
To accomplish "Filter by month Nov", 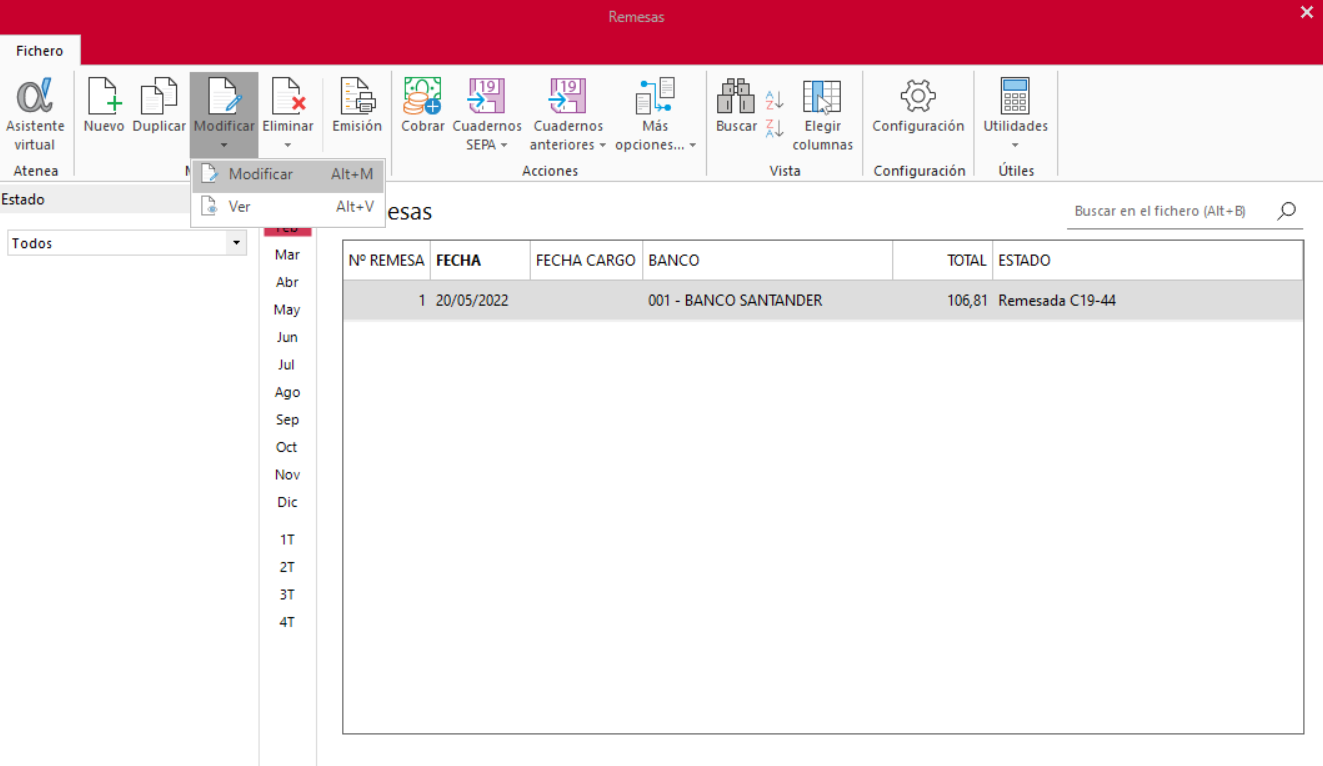I will click(x=287, y=475).
